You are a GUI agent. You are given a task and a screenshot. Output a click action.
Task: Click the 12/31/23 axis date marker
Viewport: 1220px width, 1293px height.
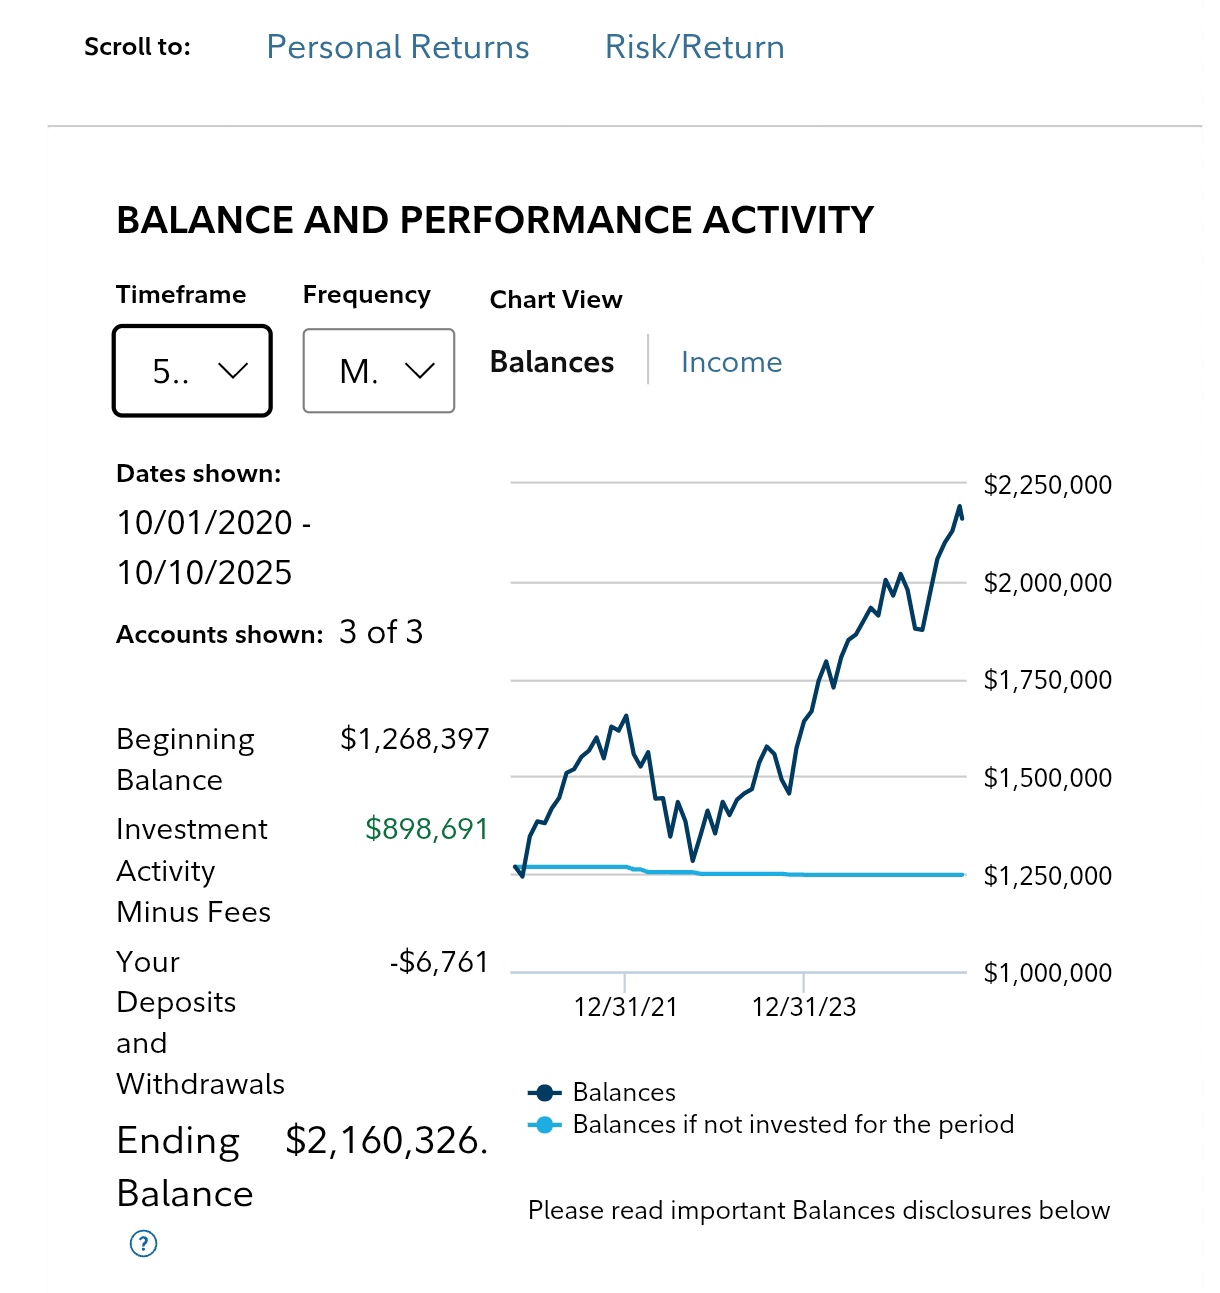coord(804,1007)
